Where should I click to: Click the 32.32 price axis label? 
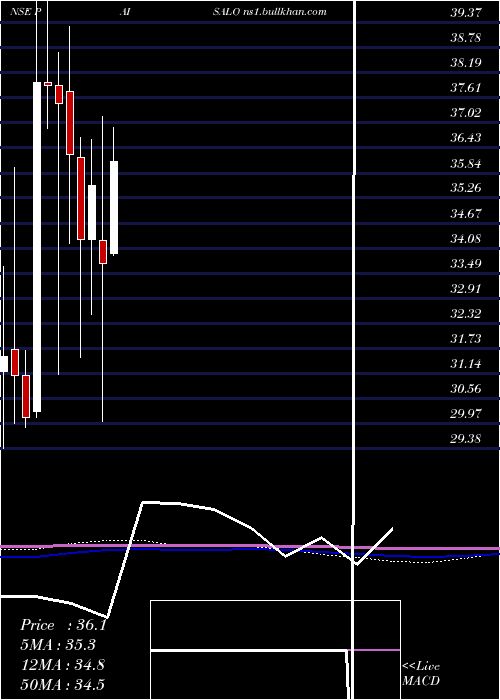(x=466, y=313)
